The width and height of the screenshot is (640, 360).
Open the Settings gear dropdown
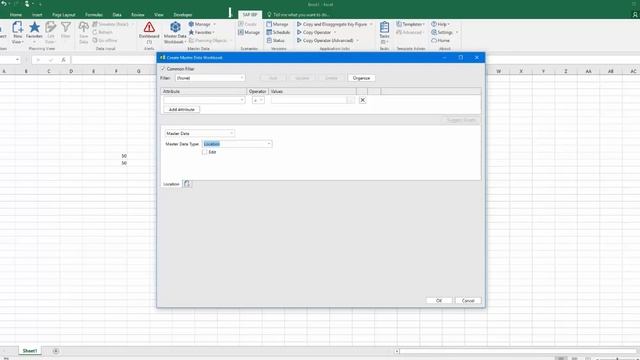[444, 32]
